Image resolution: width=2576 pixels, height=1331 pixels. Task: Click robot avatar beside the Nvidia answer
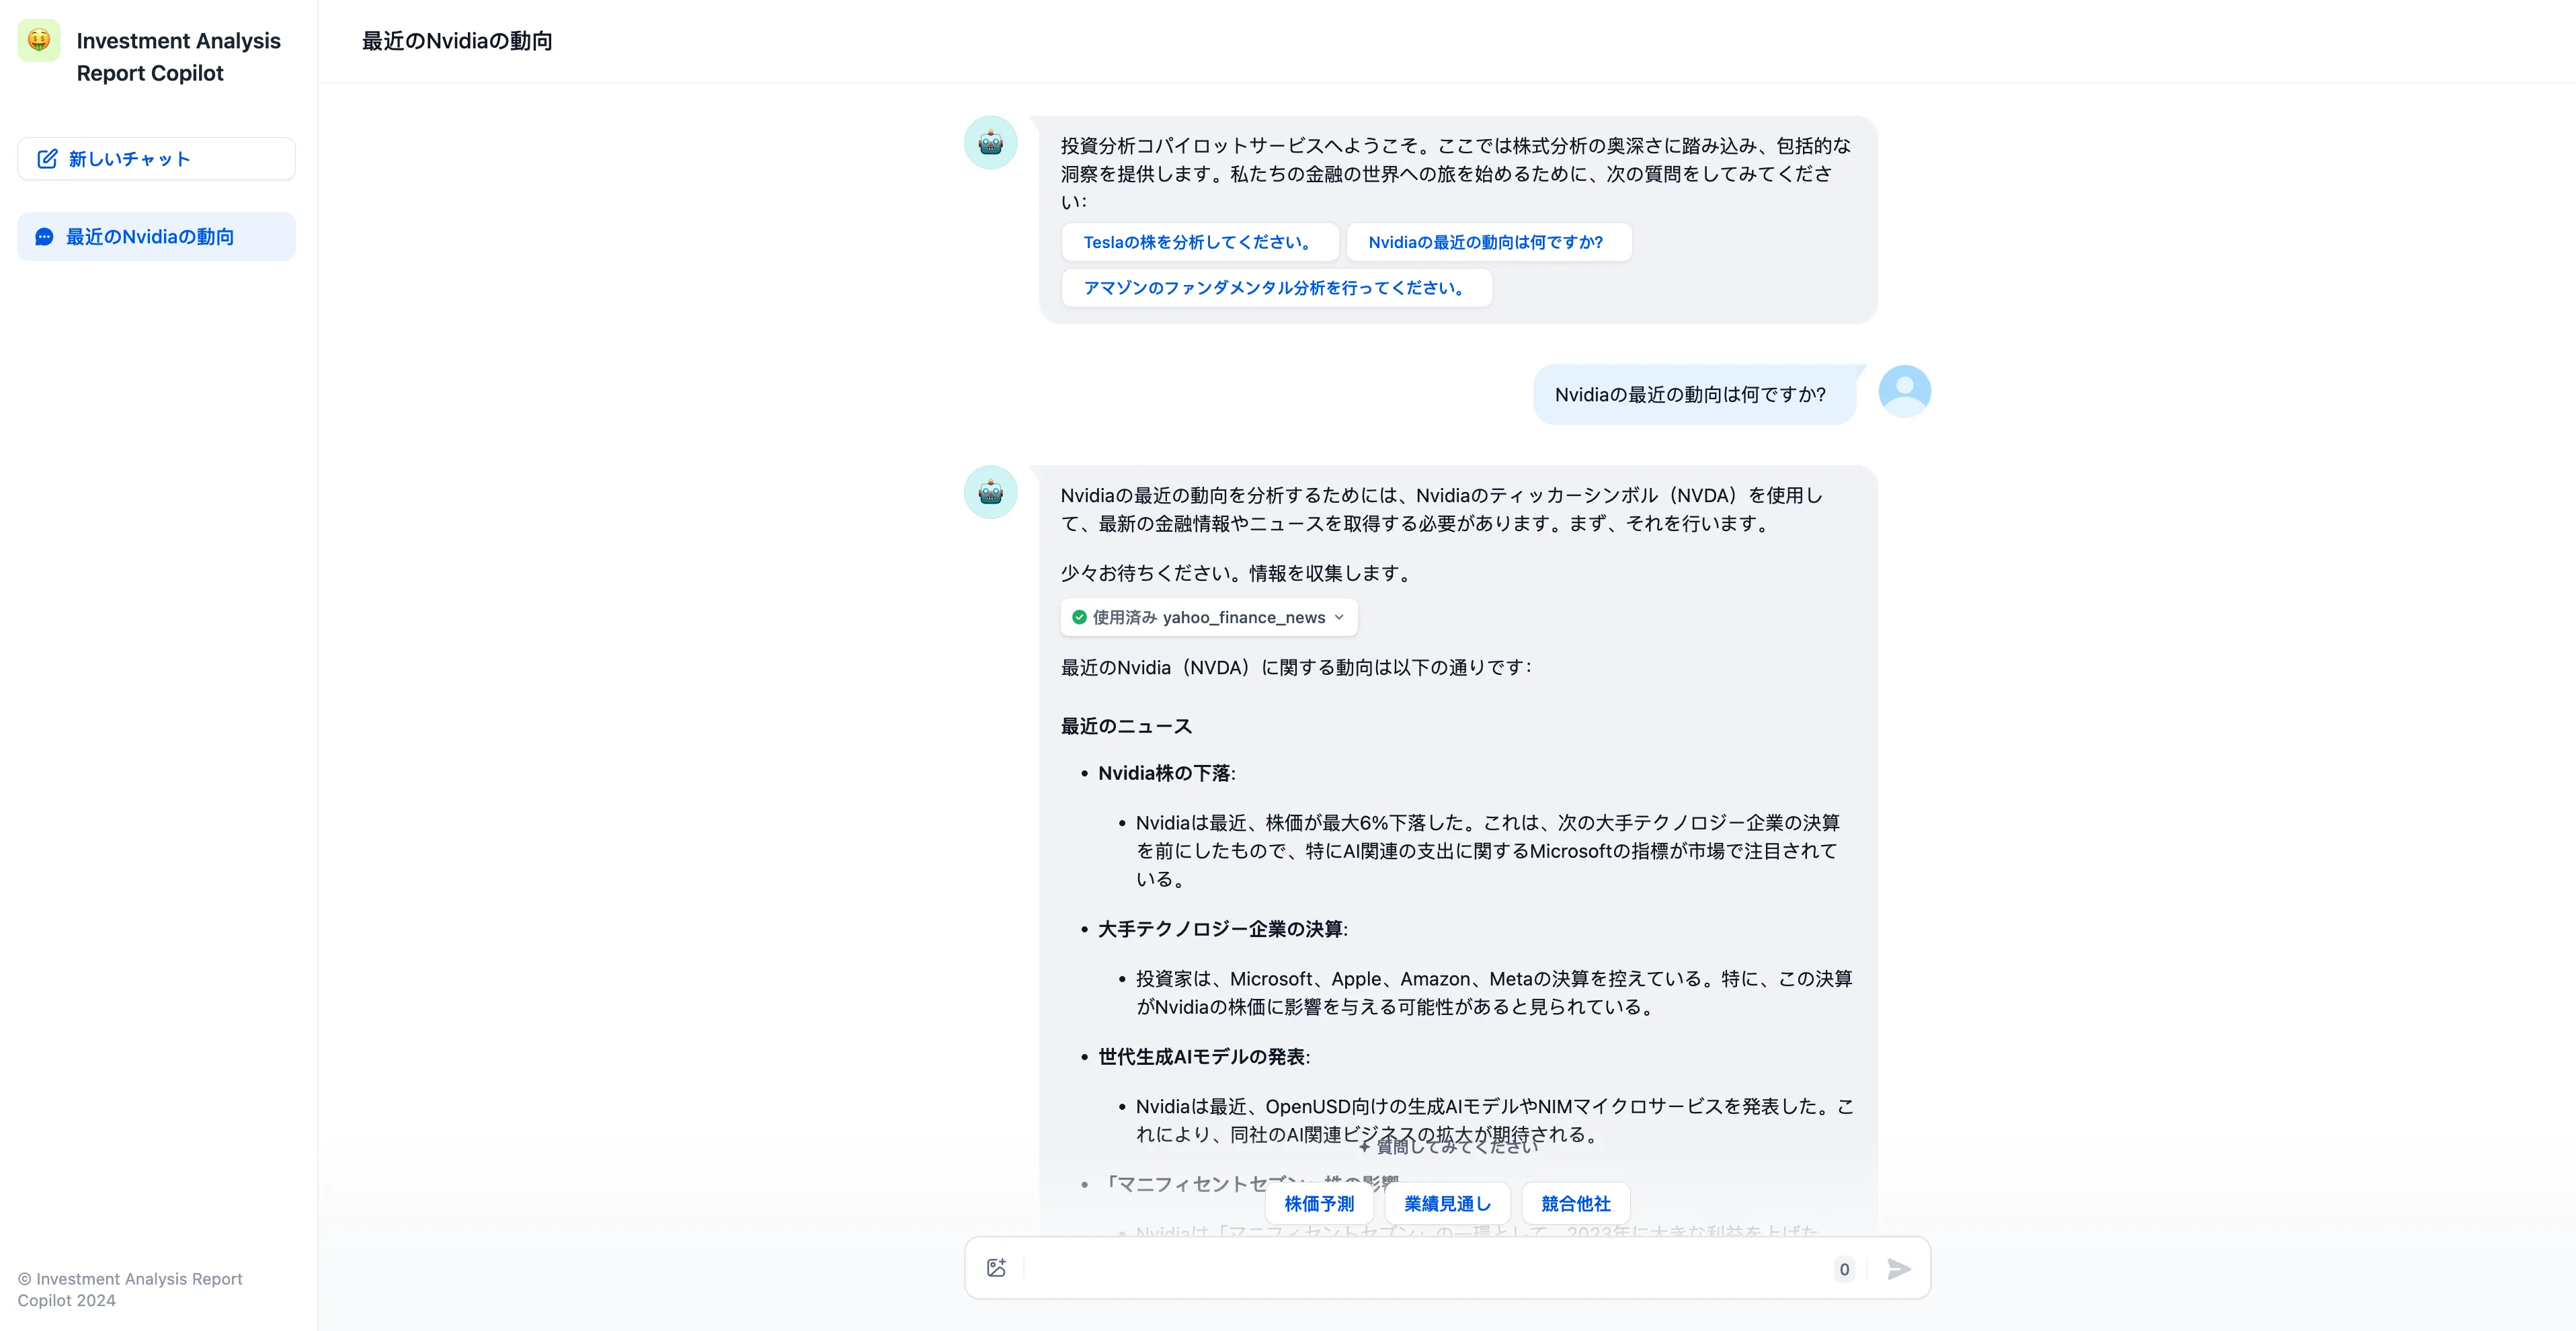990,492
